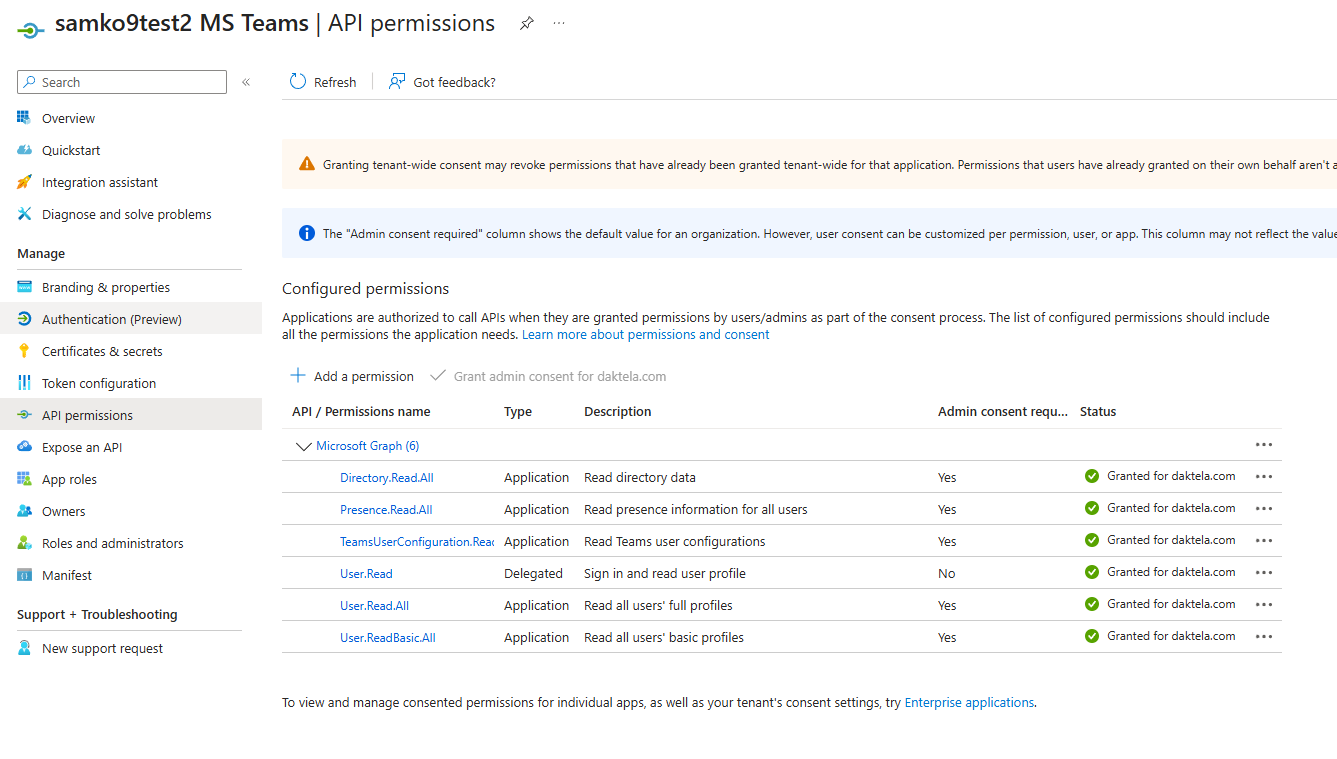Click Learn more about permissions and consent
The width and height of the screenshot is (1337, 759).
click(x=645, y=335)
